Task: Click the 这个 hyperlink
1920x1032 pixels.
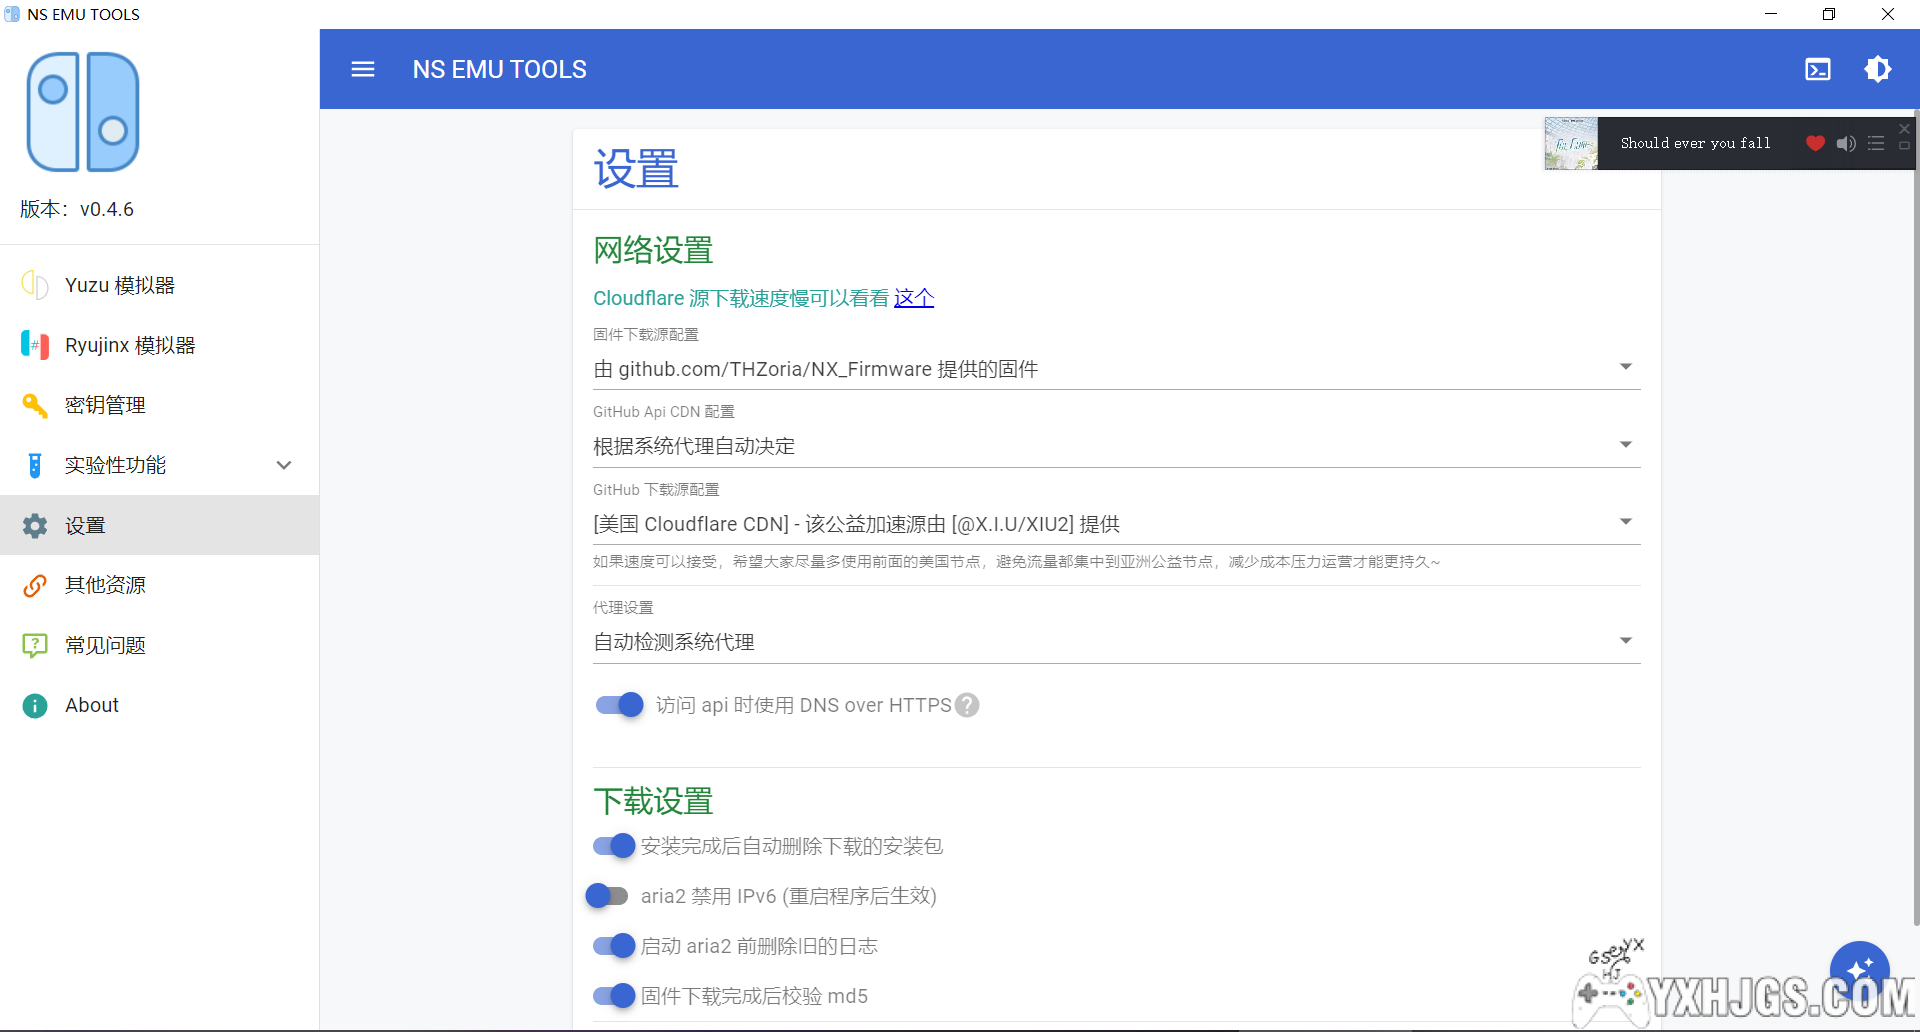Action: click(913, 298)
